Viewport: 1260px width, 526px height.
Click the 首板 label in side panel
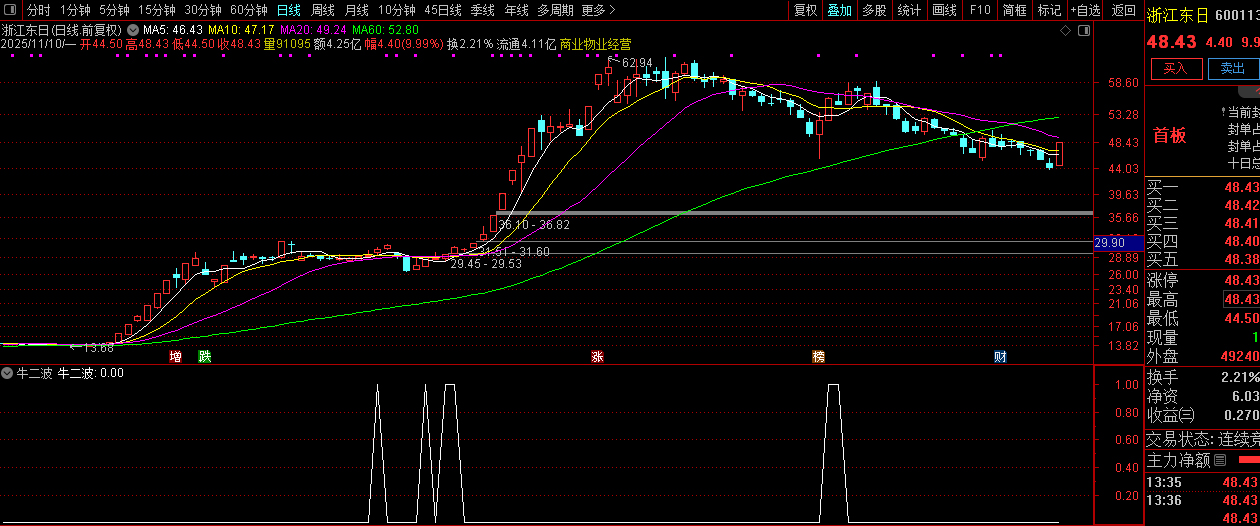click(x=1170, y=136)
